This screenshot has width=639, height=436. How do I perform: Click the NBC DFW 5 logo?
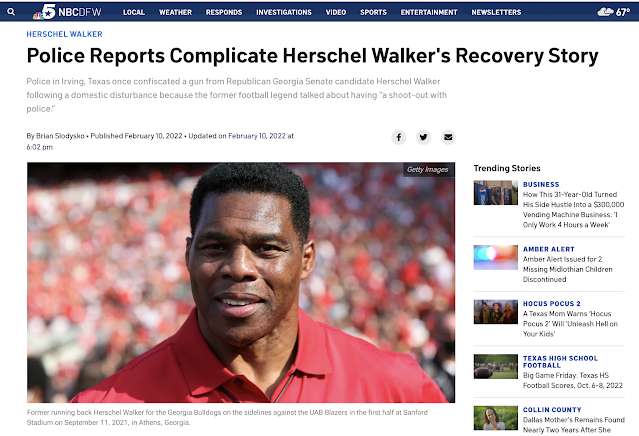pyautogui.click(x=67, y=12)
